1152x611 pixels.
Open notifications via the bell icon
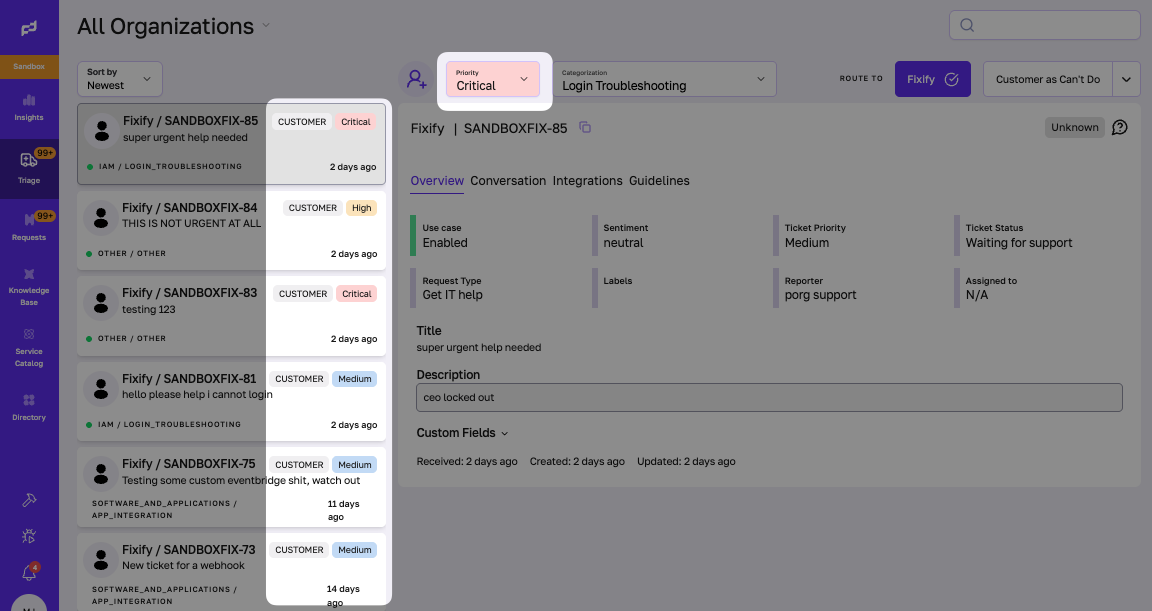[x=29, y=571]
